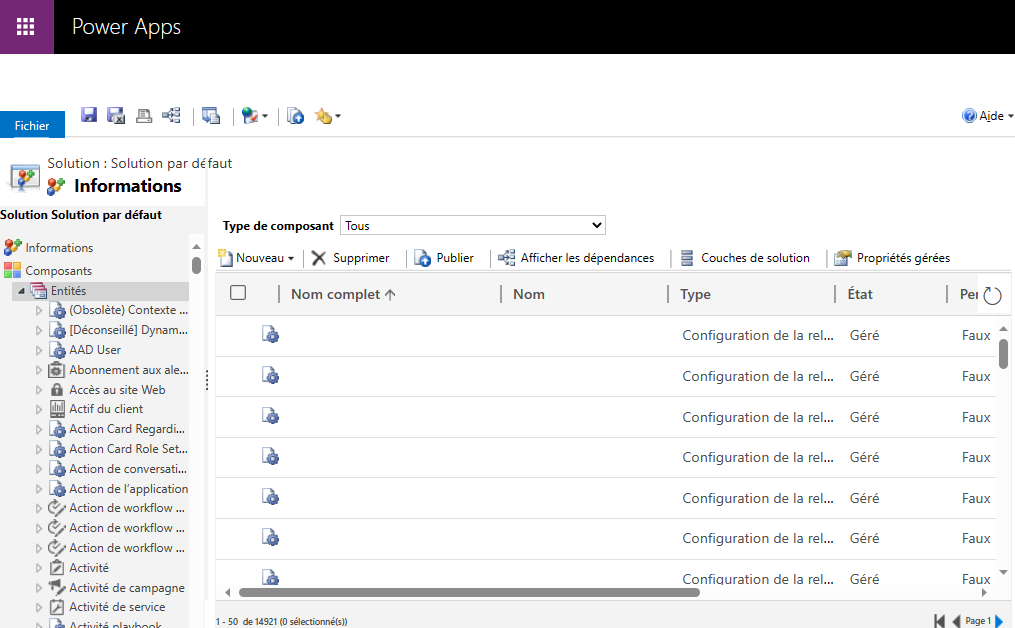1015x628 pixels.
Task: Select Composants in the solution tree
Action: 58,271
